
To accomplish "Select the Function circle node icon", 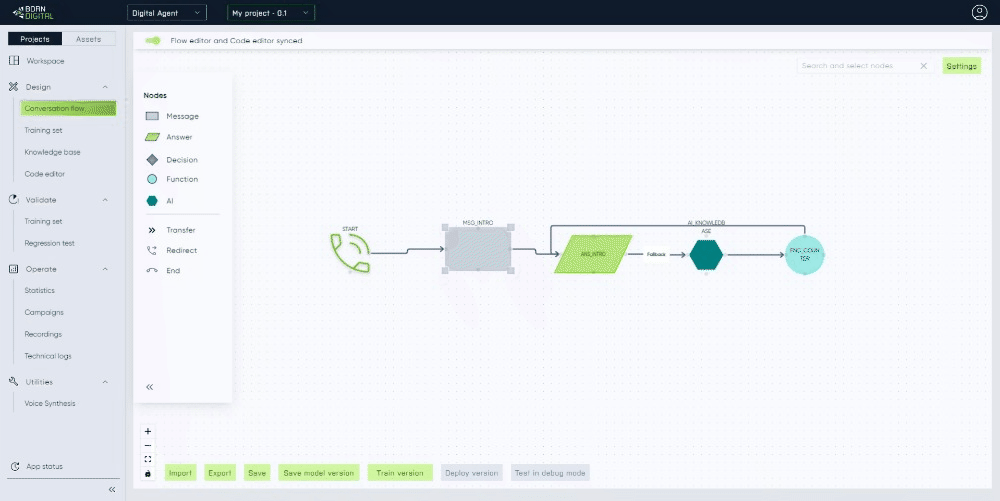I will pos(152,179).
